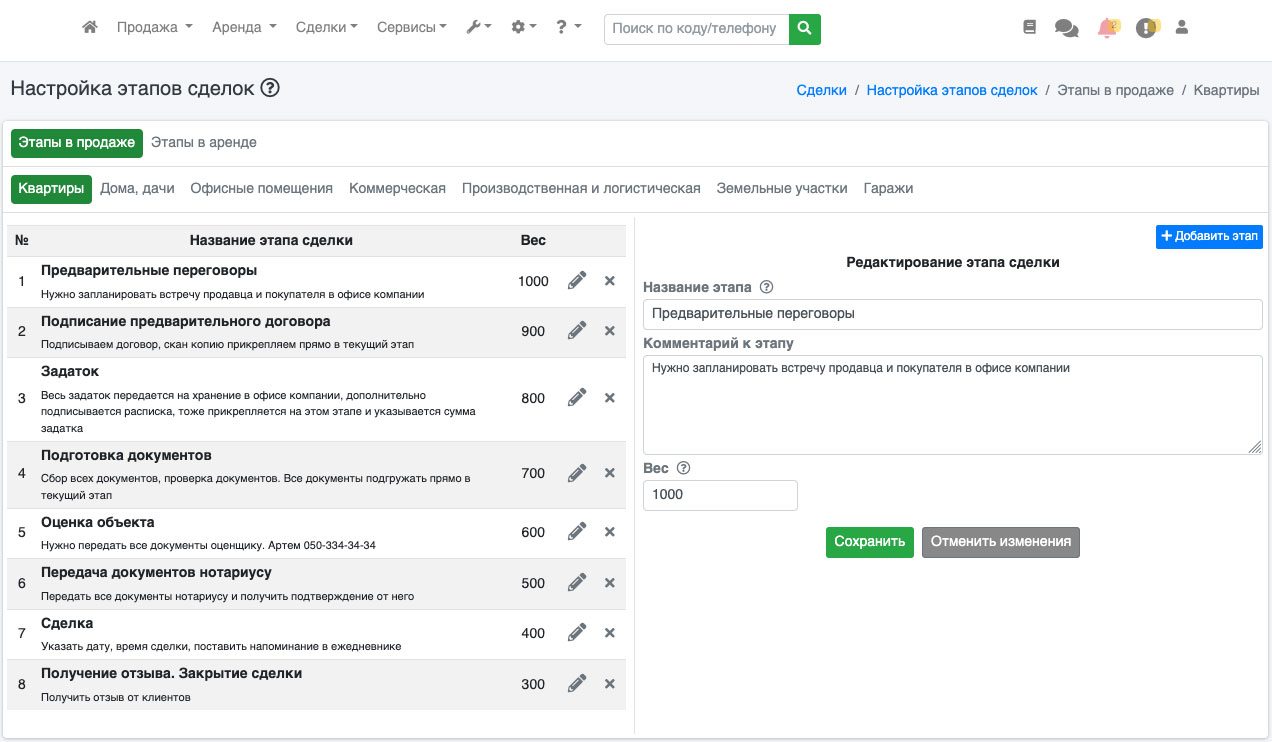Open the chat messages icon
This screenshot has width=1272, height=742.
1066,29
